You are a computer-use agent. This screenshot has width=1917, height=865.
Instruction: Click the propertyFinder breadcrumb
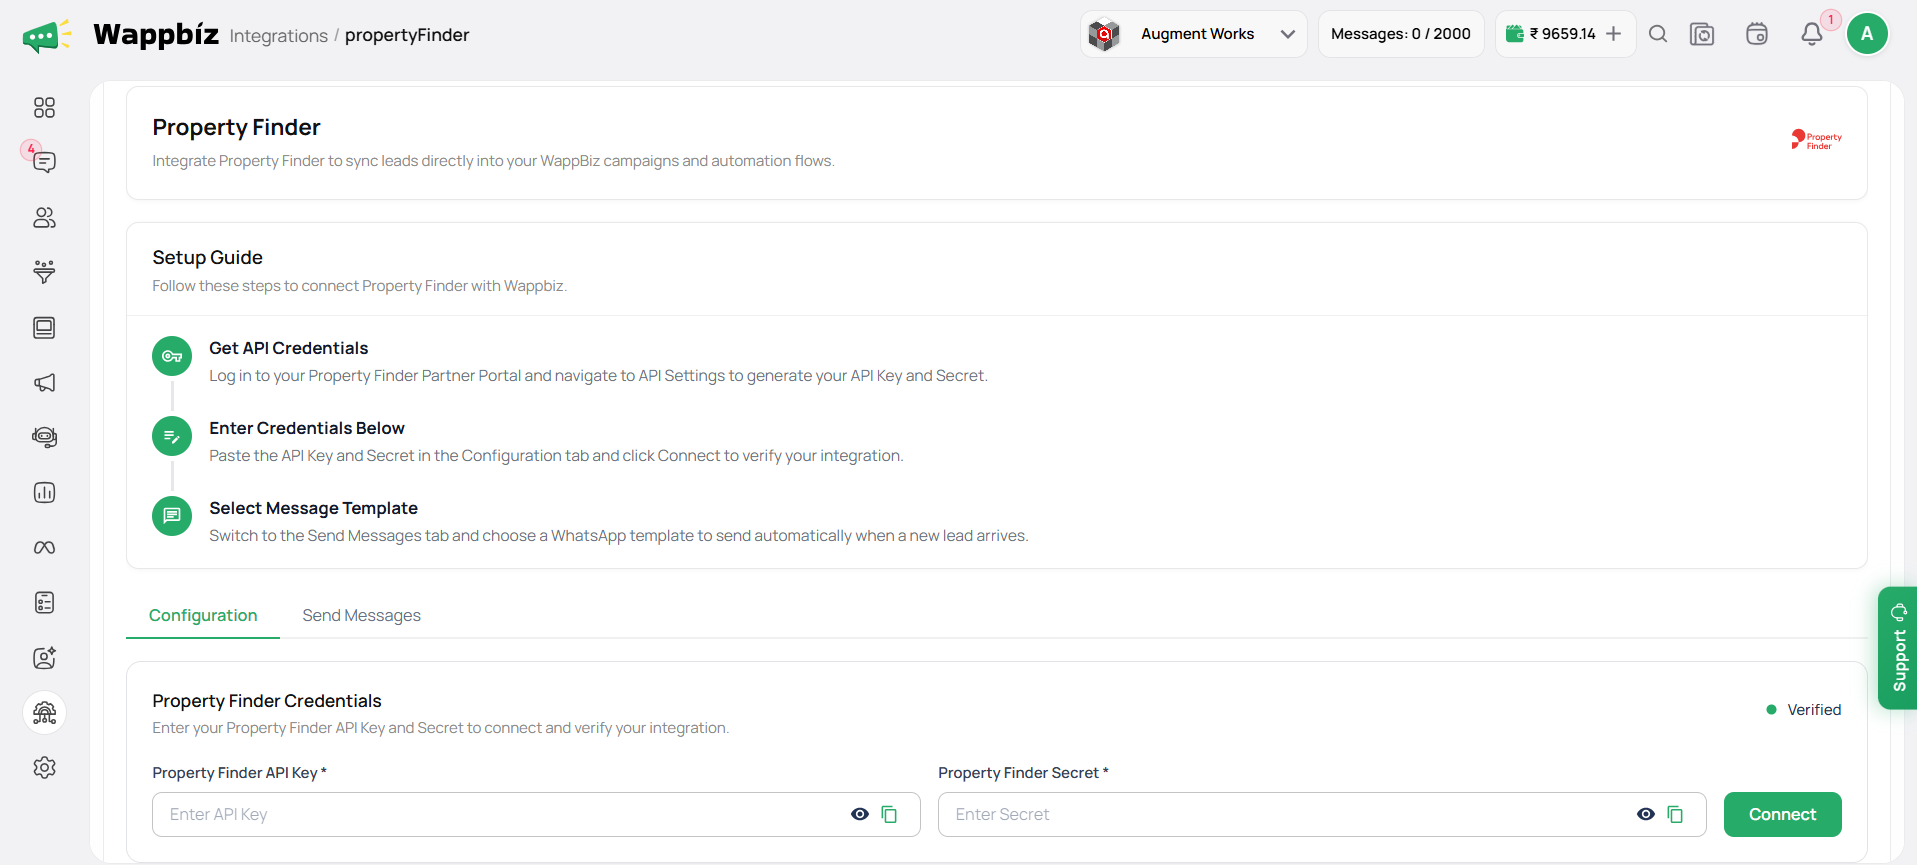[407, 35]
